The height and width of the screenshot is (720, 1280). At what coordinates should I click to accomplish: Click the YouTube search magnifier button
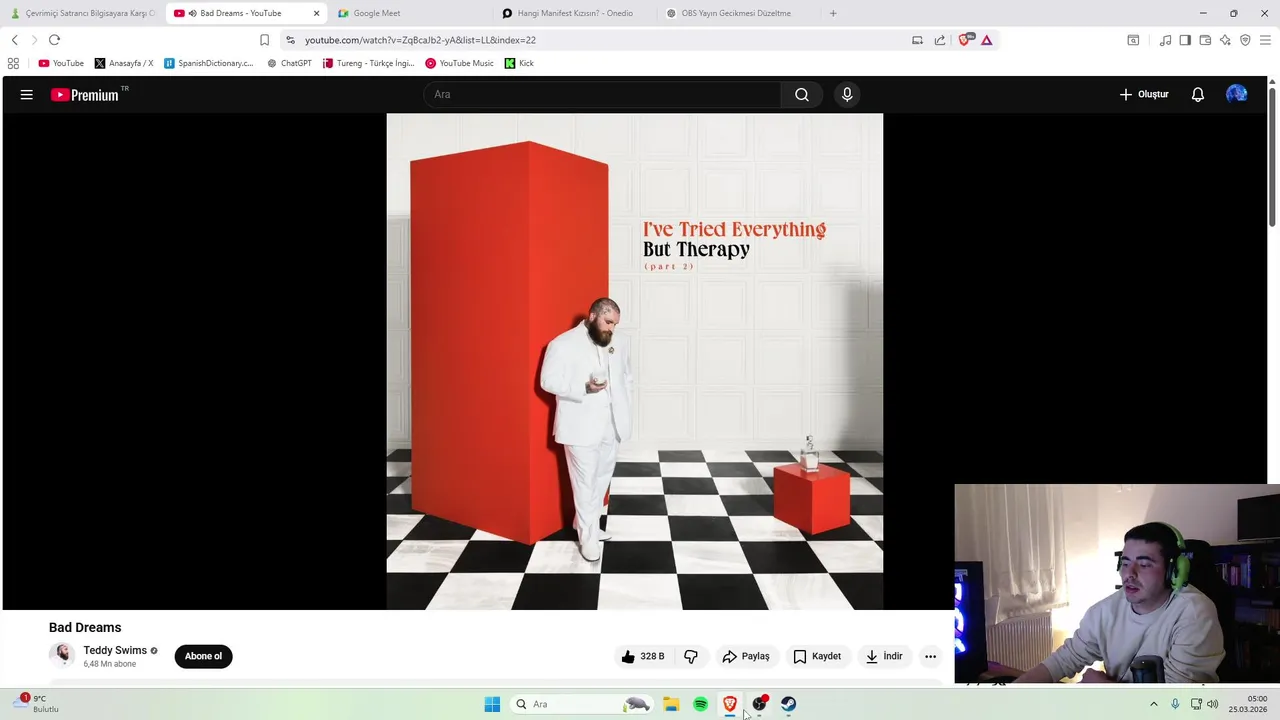[x=802, y=94]
